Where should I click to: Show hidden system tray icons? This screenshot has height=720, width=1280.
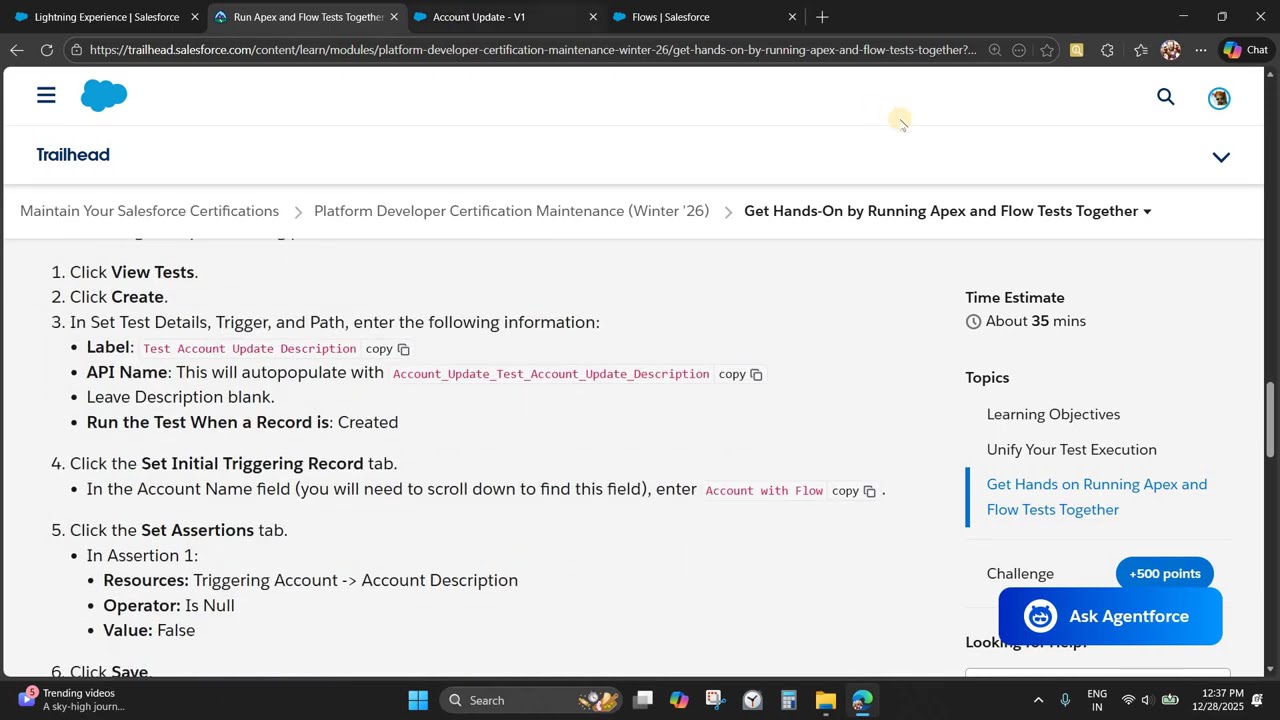coord(1038,700)
